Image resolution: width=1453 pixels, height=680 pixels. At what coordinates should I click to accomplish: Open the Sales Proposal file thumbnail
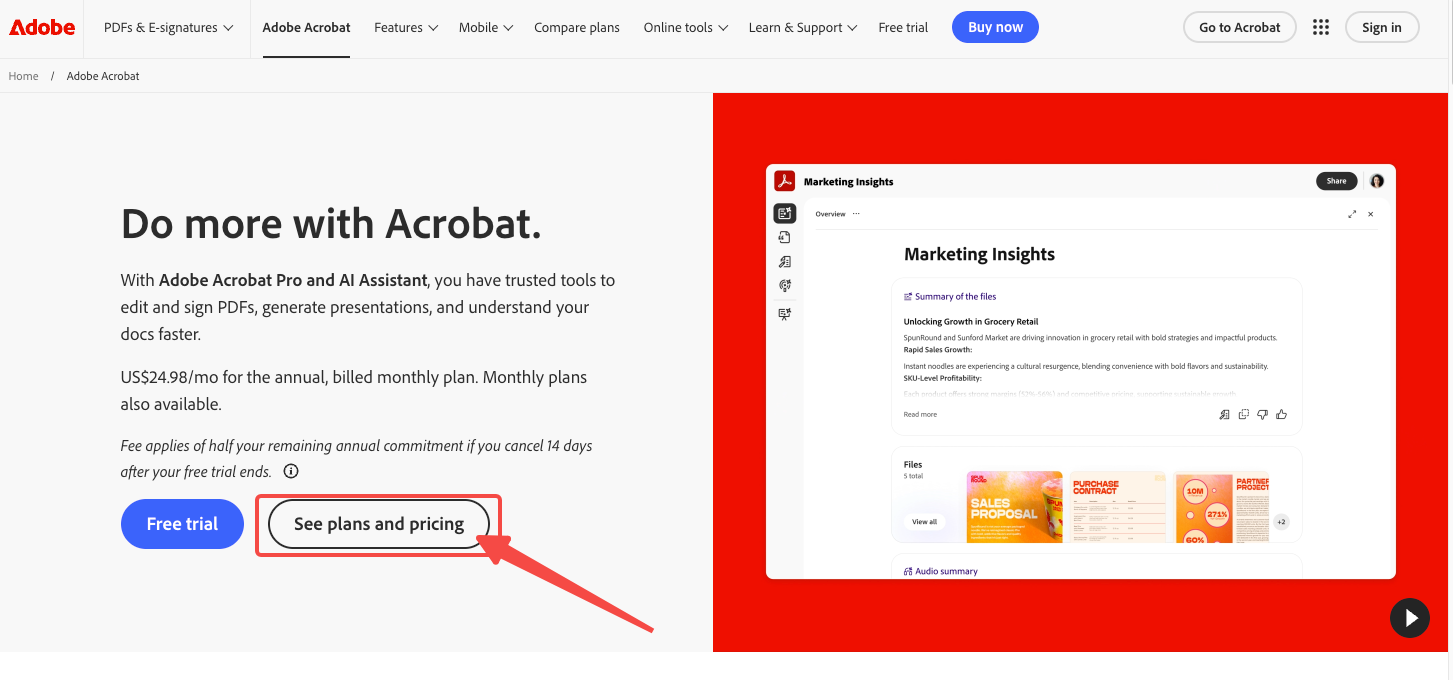[x=1014, y=507]
